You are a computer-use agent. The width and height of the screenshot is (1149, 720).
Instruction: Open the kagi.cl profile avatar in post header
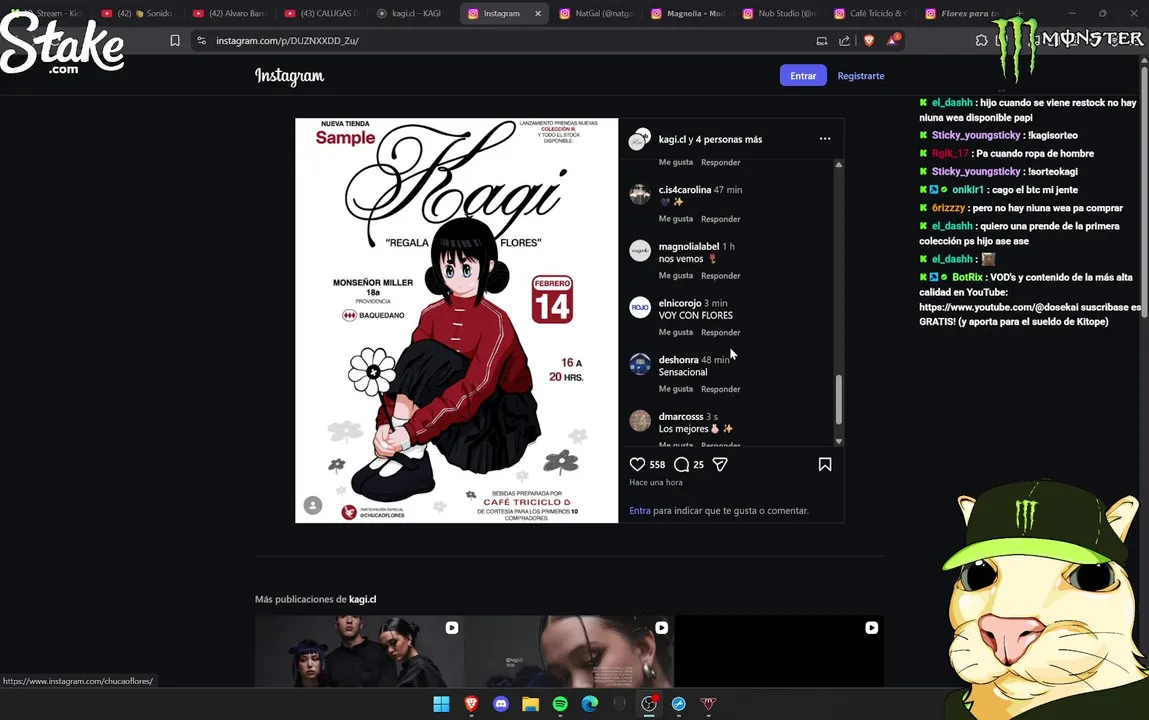640,139
